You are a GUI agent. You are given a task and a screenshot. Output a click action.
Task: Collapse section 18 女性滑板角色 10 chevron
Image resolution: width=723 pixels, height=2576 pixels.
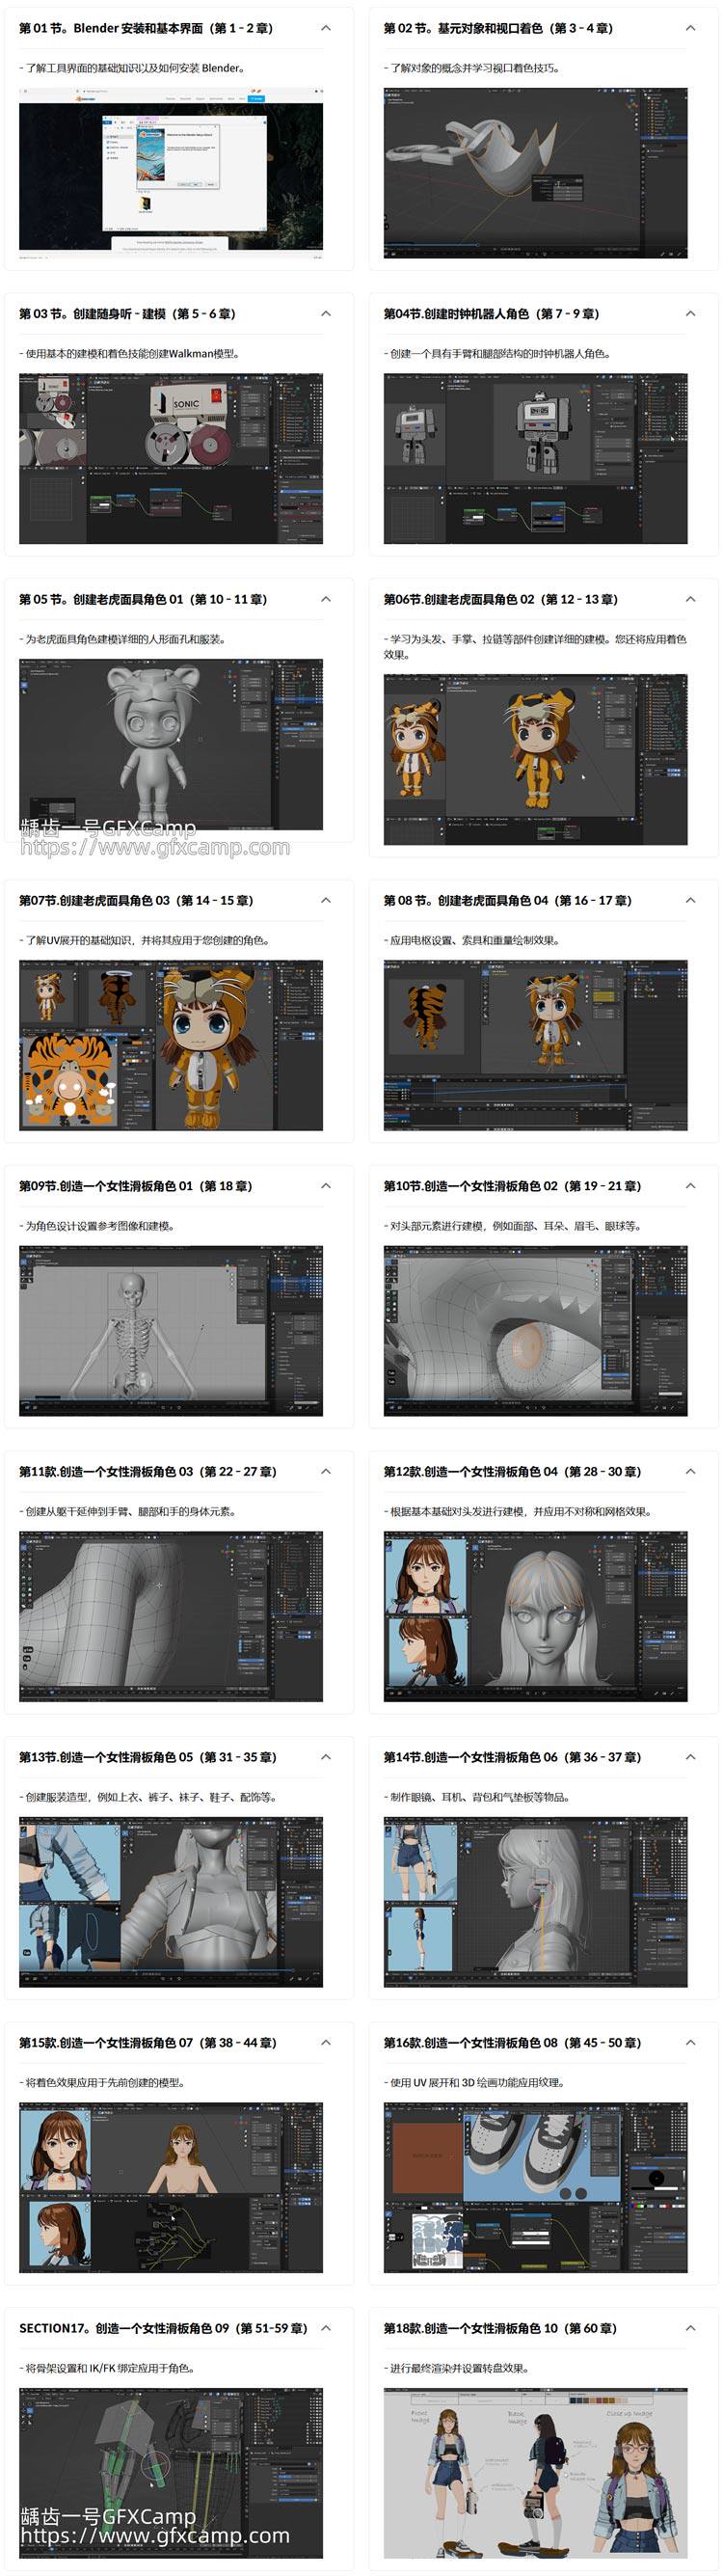tap(690, 2329)
